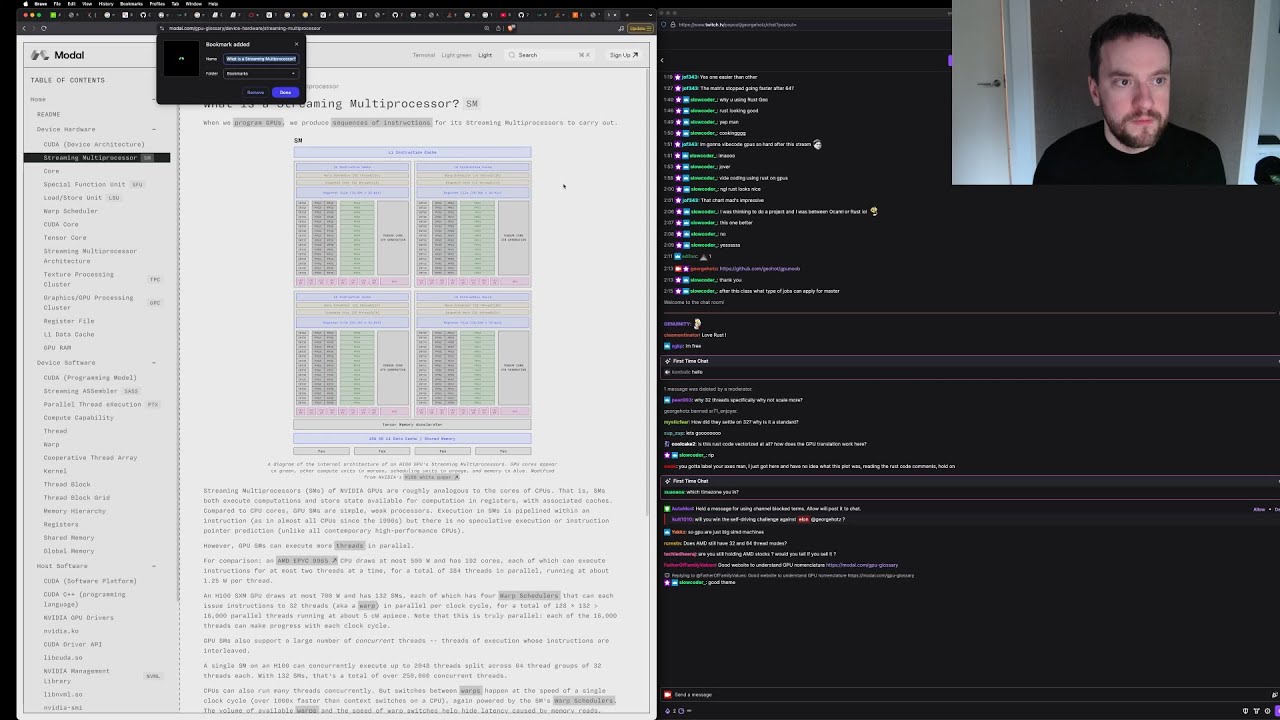
Task: Open the emote picker in the chat input
Action: point(1274,695)
